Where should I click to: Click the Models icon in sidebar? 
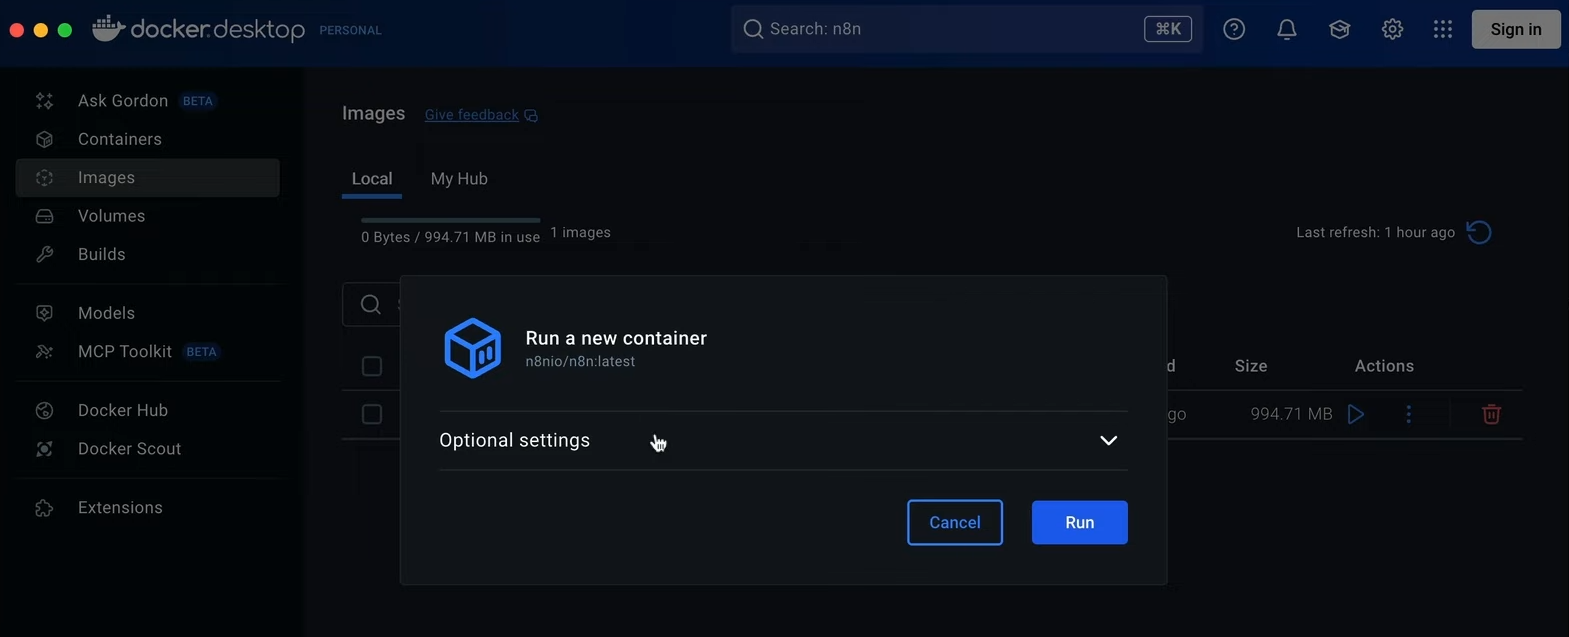(44, 313)
